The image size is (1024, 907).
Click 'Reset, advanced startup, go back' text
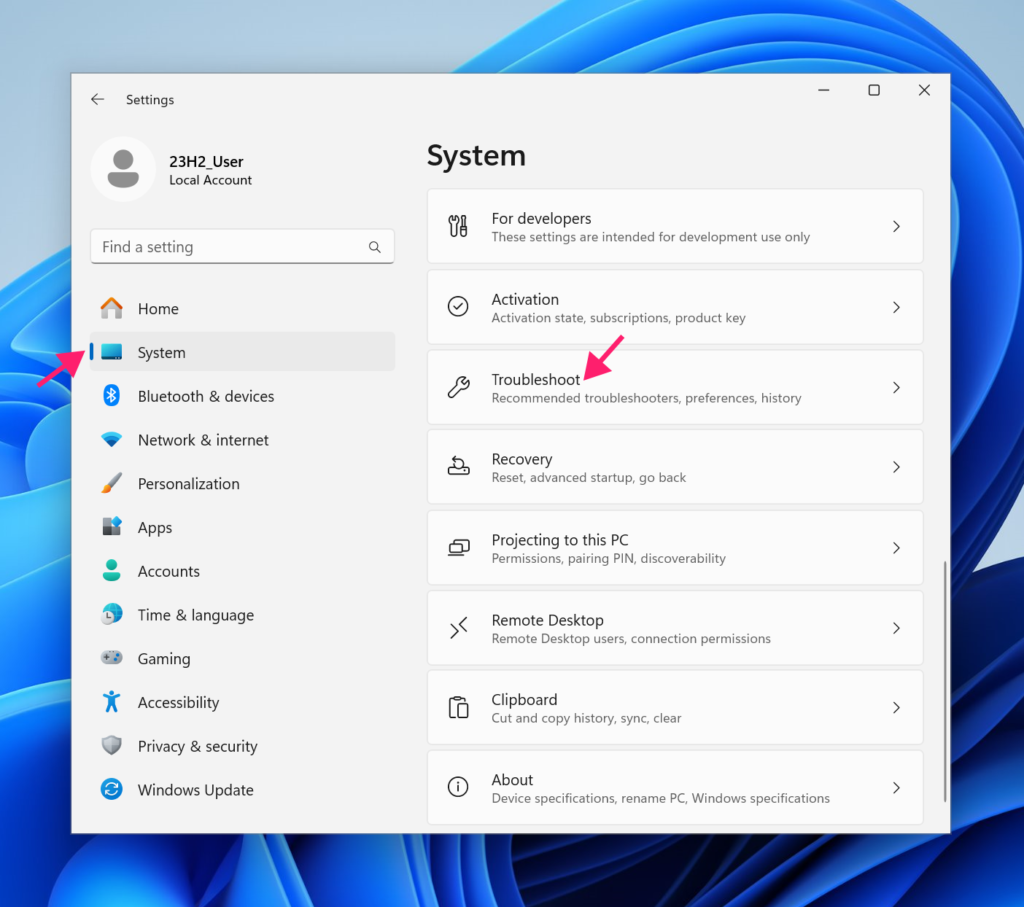tap(588, 478)
